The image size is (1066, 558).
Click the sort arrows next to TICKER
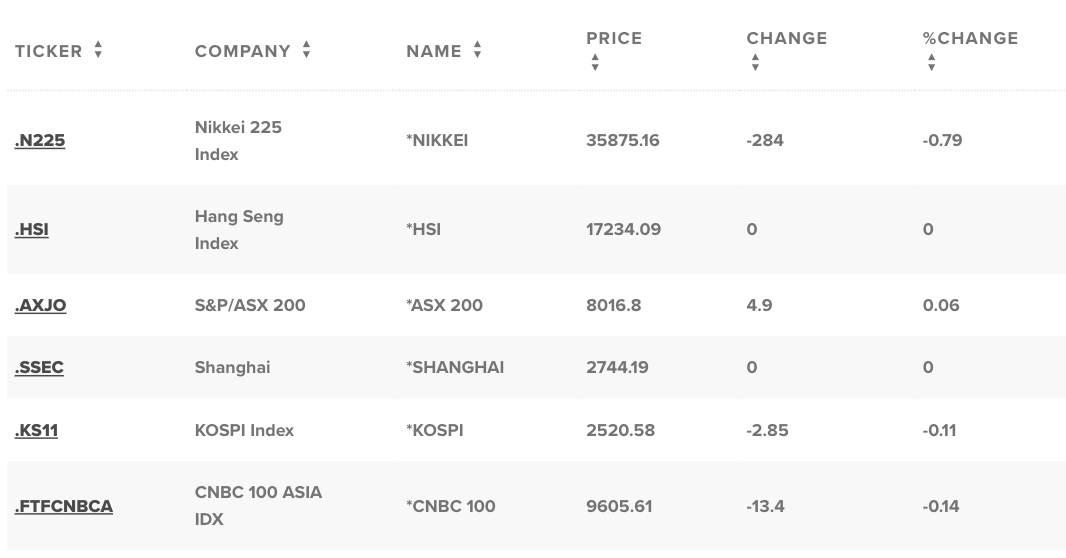click(99, 50)
